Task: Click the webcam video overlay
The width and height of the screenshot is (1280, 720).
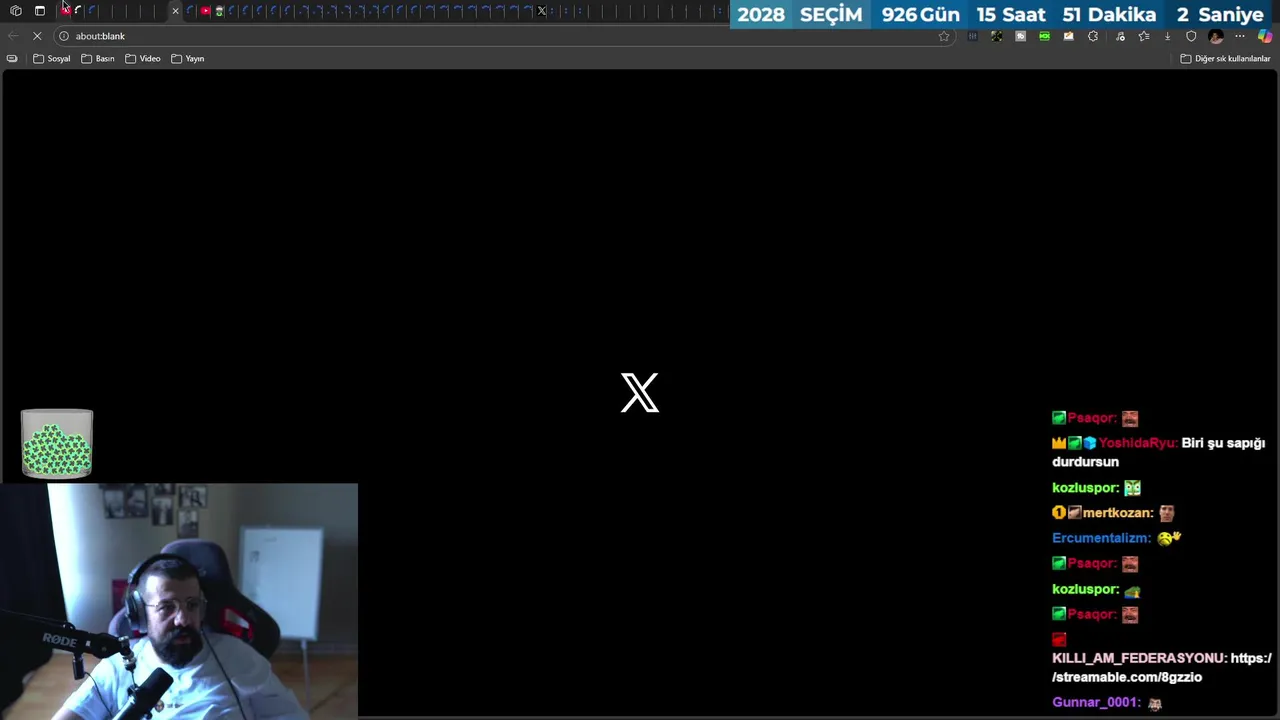Action: click(x=179, y=601)
